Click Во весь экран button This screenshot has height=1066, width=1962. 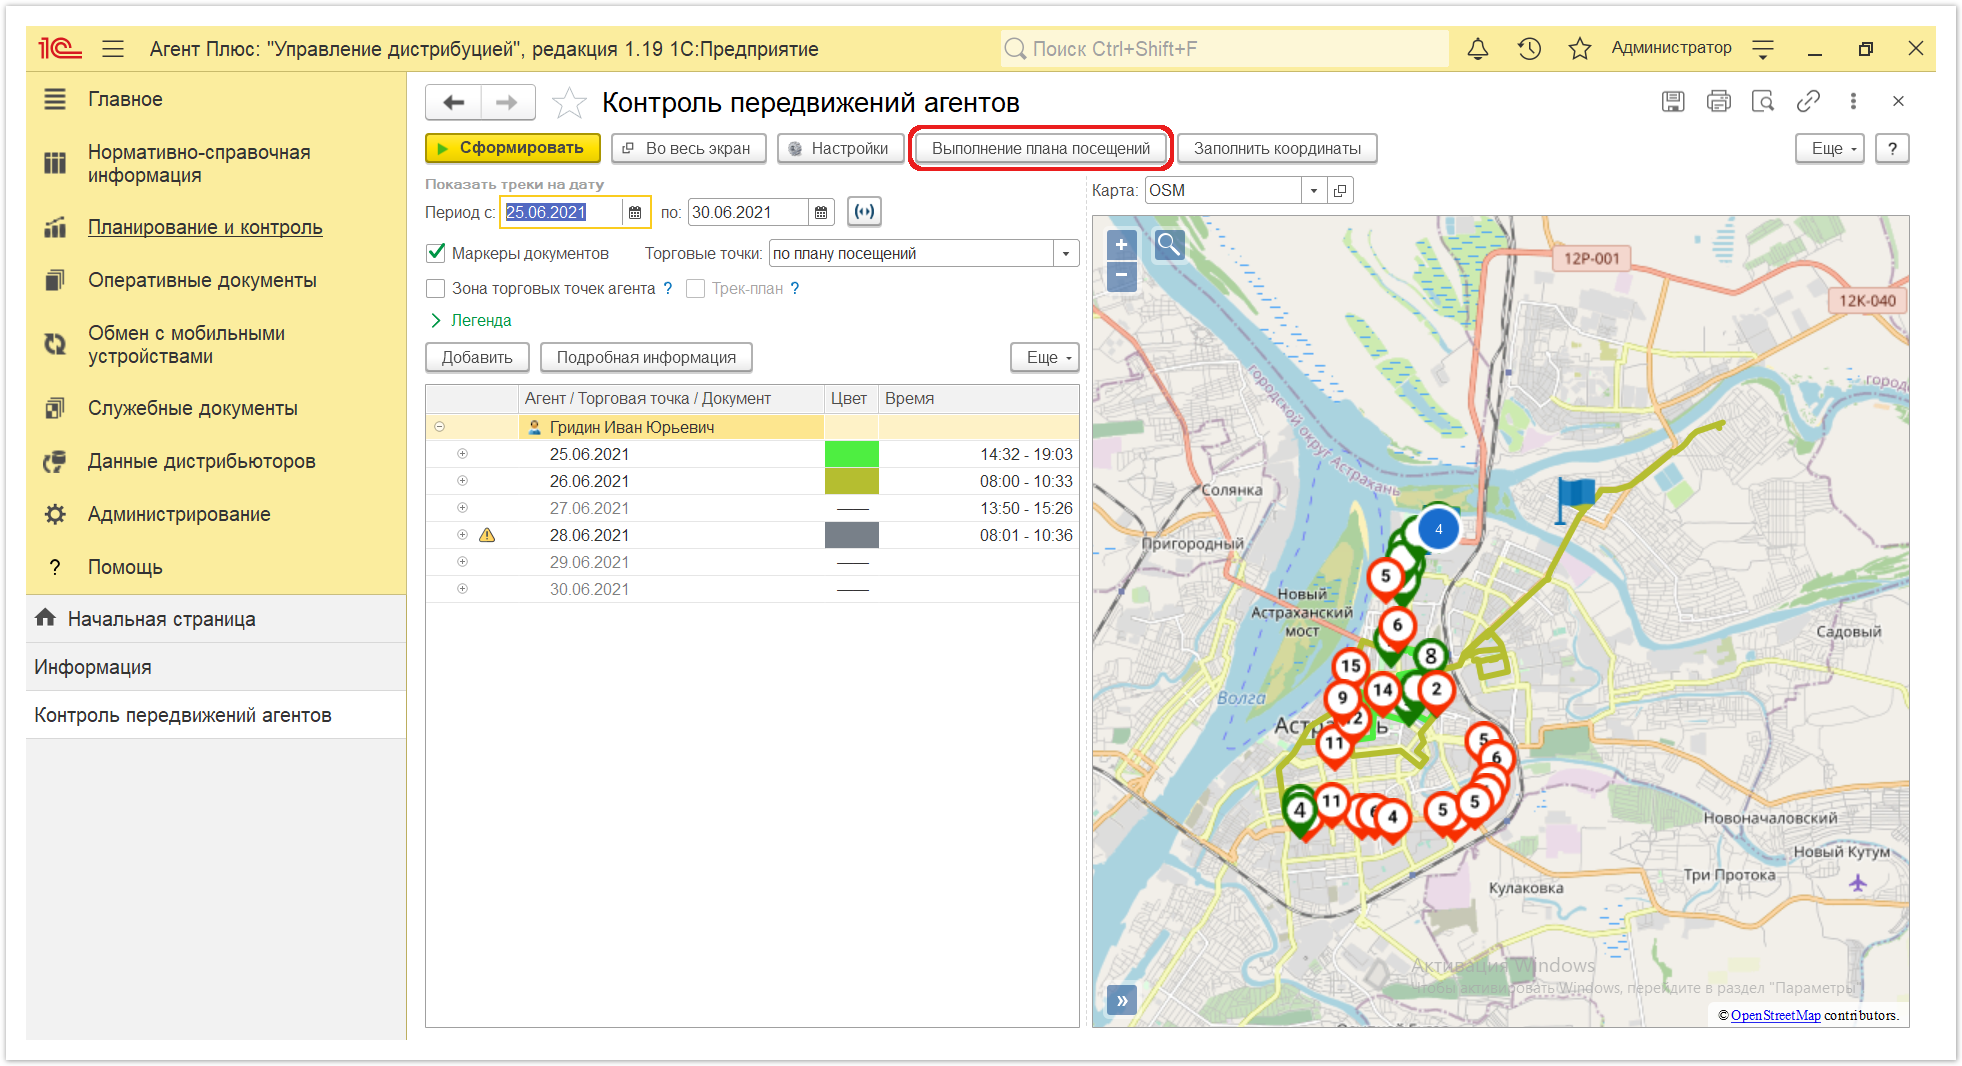pyautogui.click(x=689, y=148)
